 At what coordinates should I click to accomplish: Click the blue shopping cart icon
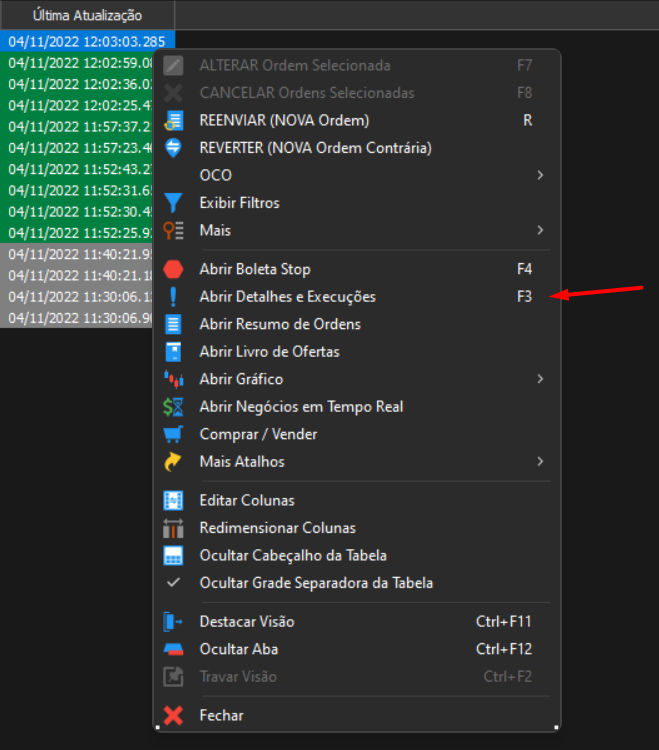[173, 434]
